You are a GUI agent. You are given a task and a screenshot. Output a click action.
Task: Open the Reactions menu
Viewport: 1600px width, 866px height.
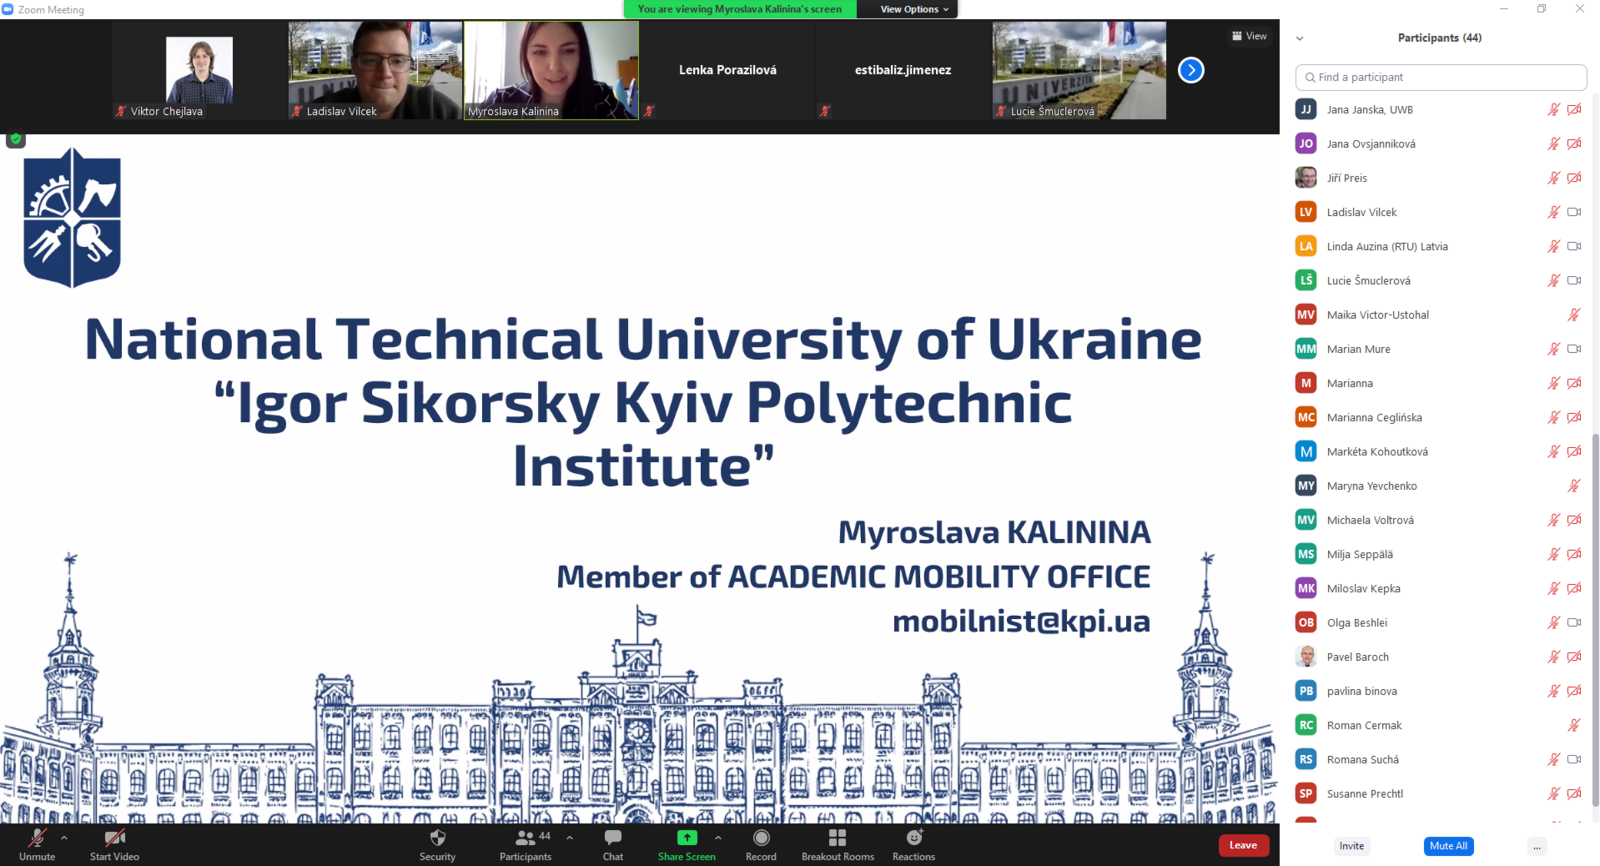click(x=913, y=839)
